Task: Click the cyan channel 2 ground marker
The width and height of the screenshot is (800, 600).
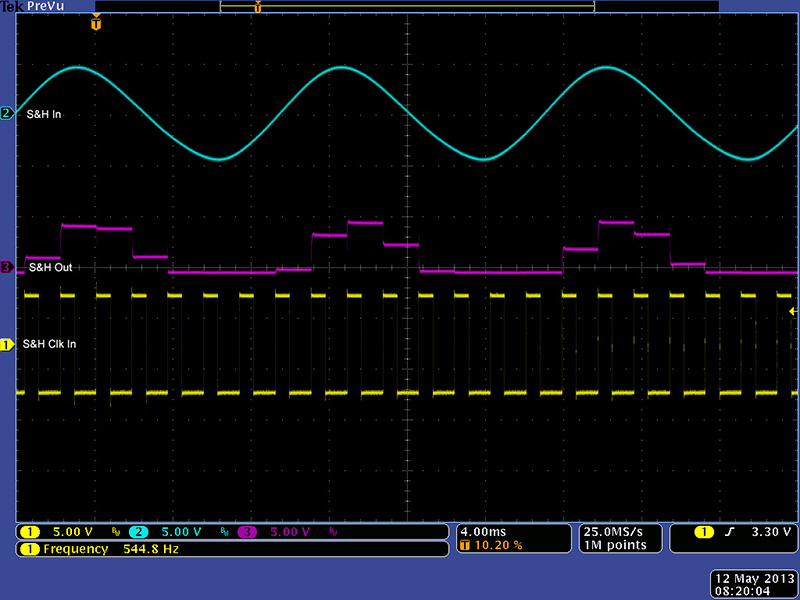Action: pos(7,114)
